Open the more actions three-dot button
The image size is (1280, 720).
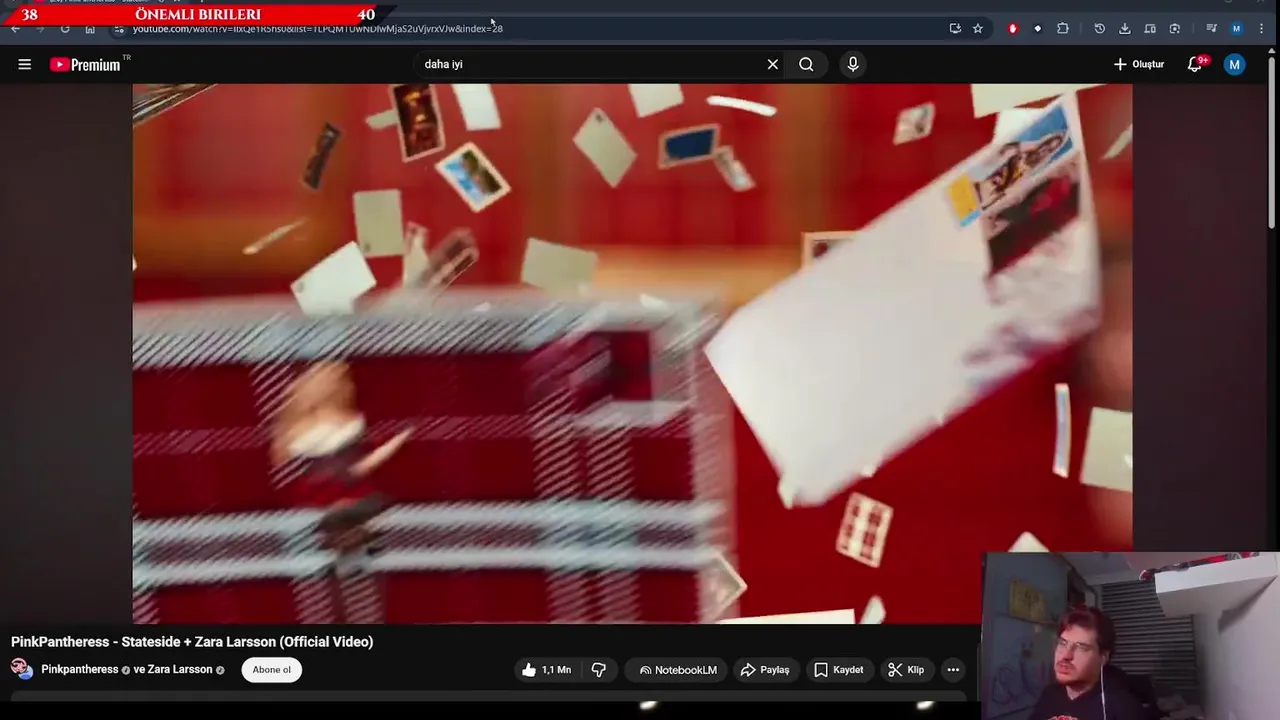click(953, 670)
